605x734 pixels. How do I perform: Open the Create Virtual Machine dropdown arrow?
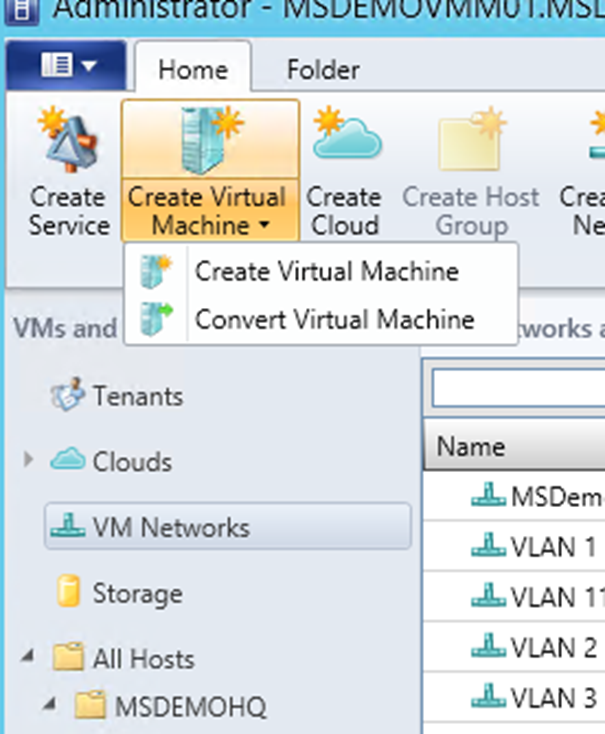coord(265,225)
